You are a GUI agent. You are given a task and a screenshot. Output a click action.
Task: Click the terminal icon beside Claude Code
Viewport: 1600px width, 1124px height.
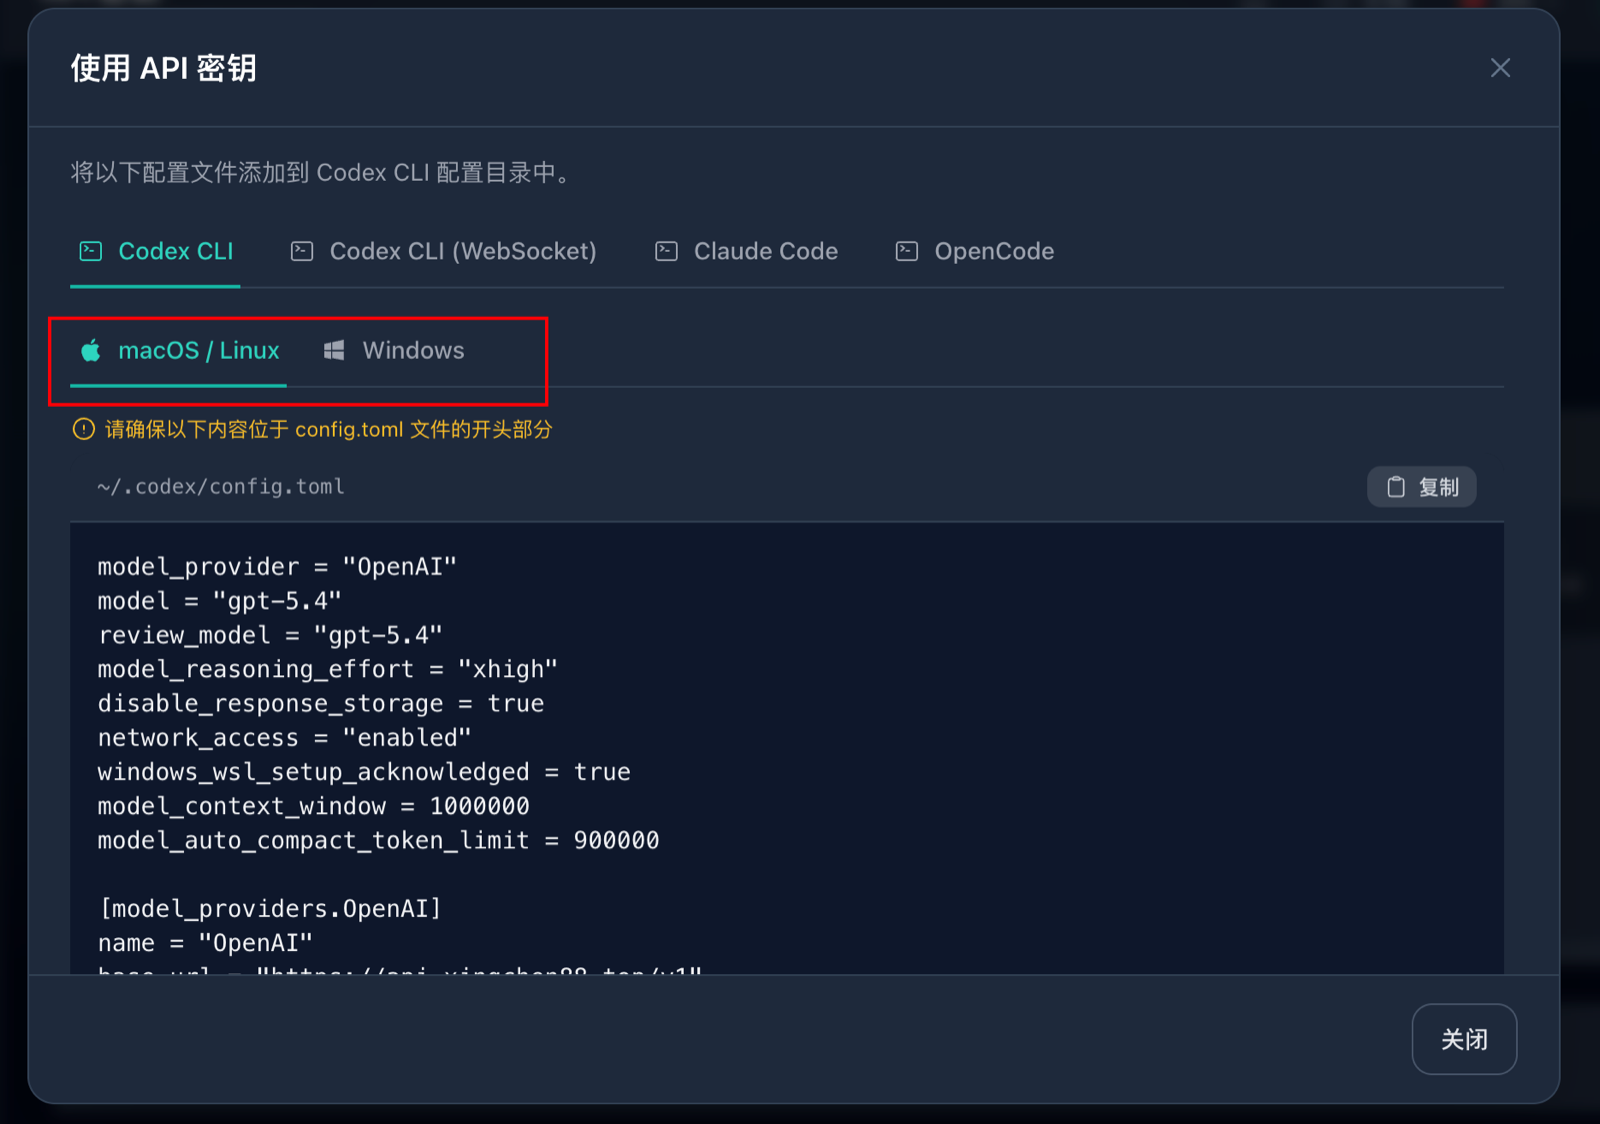click(x=666, y=251)
